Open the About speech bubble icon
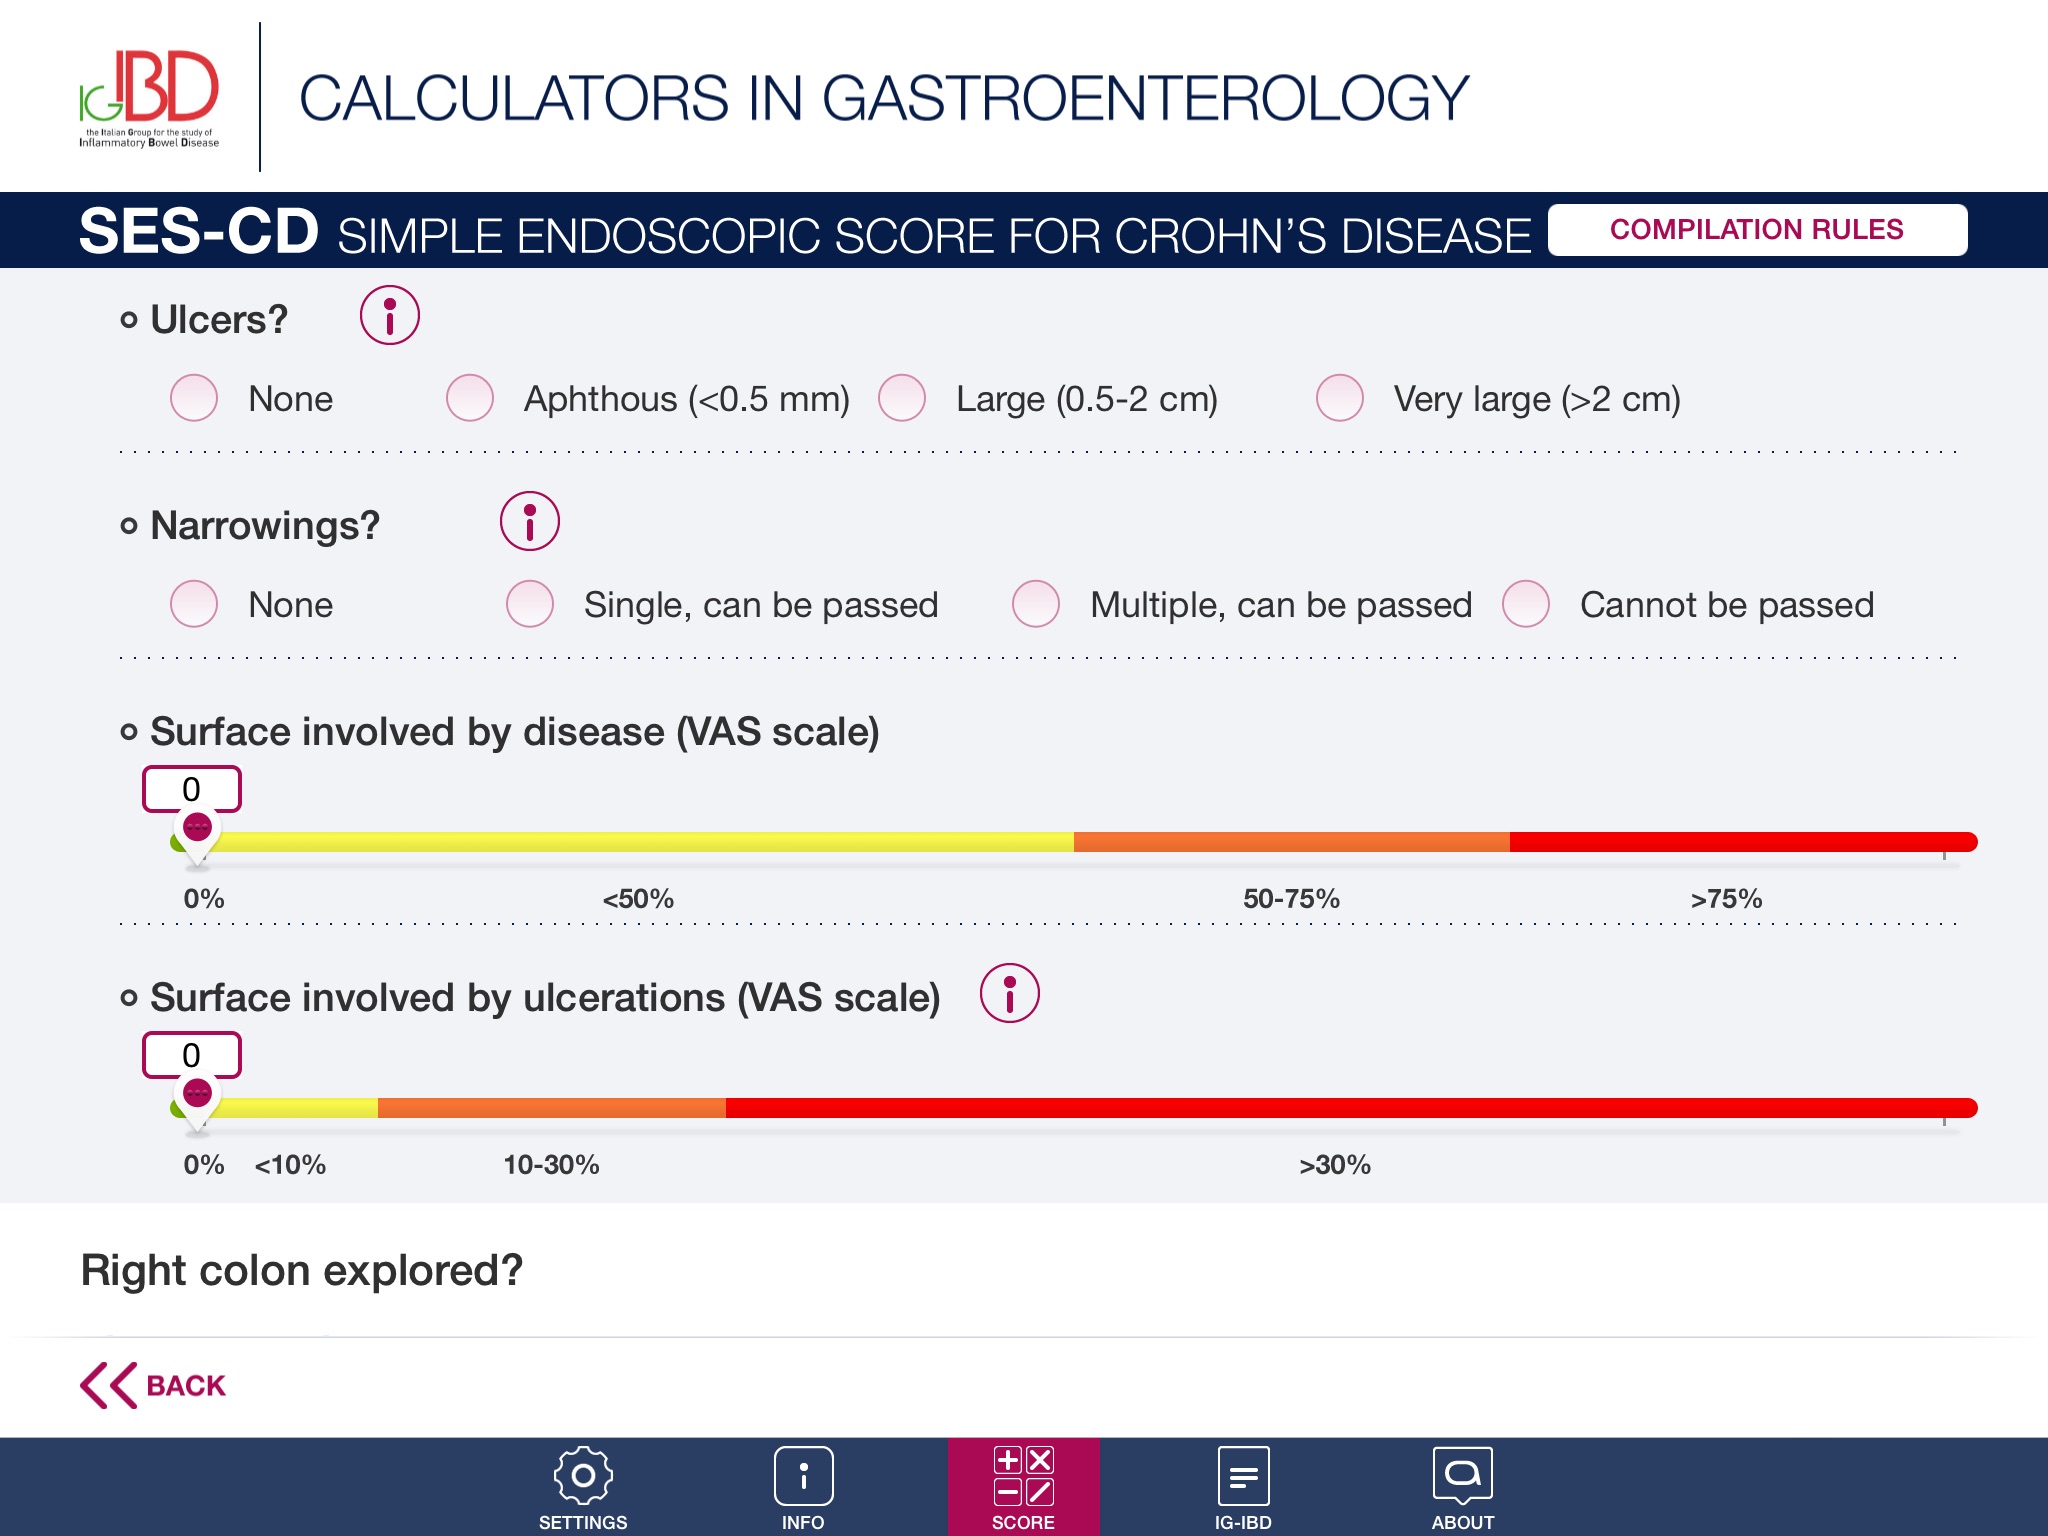2048x1536 pixels. (1462, 1477)
